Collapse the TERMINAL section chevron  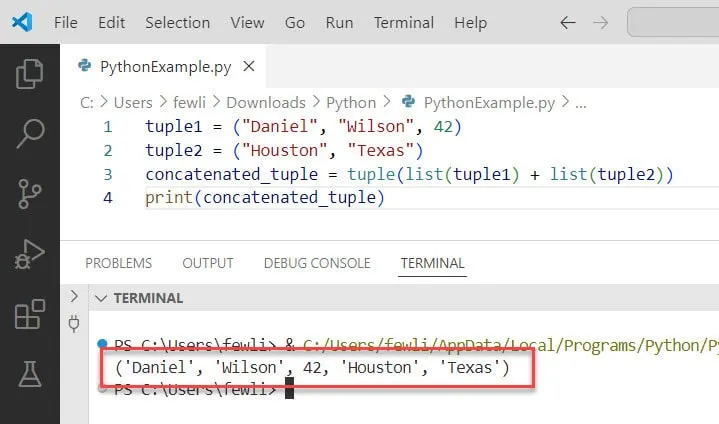tap(101, 298)
